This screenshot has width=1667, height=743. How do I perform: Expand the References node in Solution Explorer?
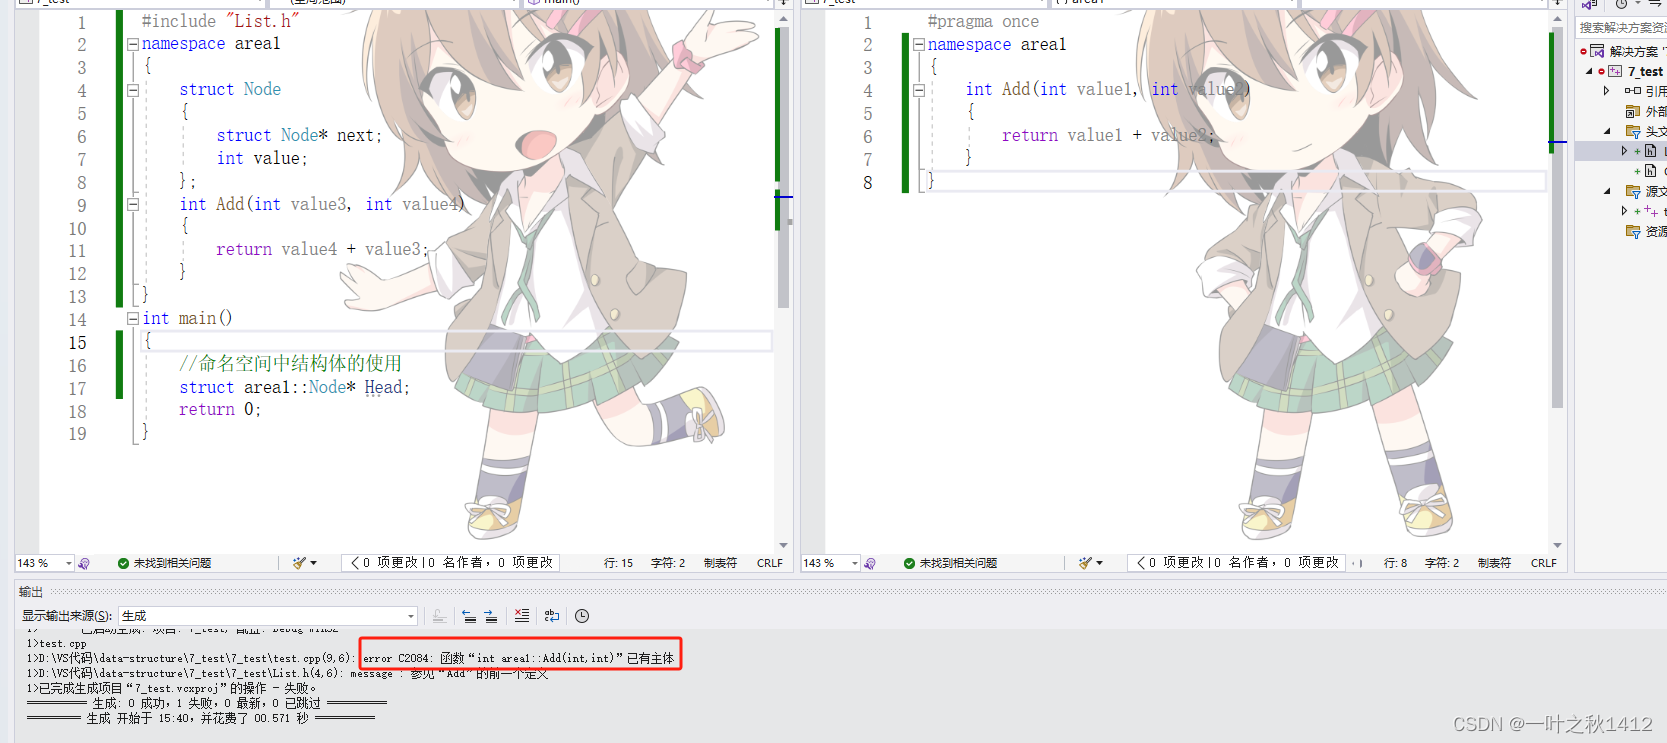1607,91
